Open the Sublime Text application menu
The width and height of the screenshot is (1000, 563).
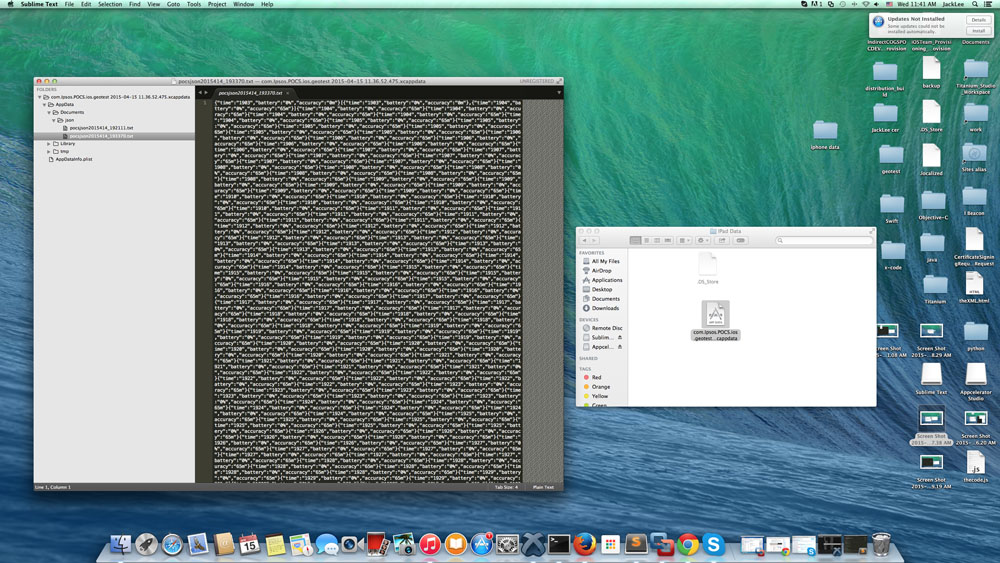39,4
